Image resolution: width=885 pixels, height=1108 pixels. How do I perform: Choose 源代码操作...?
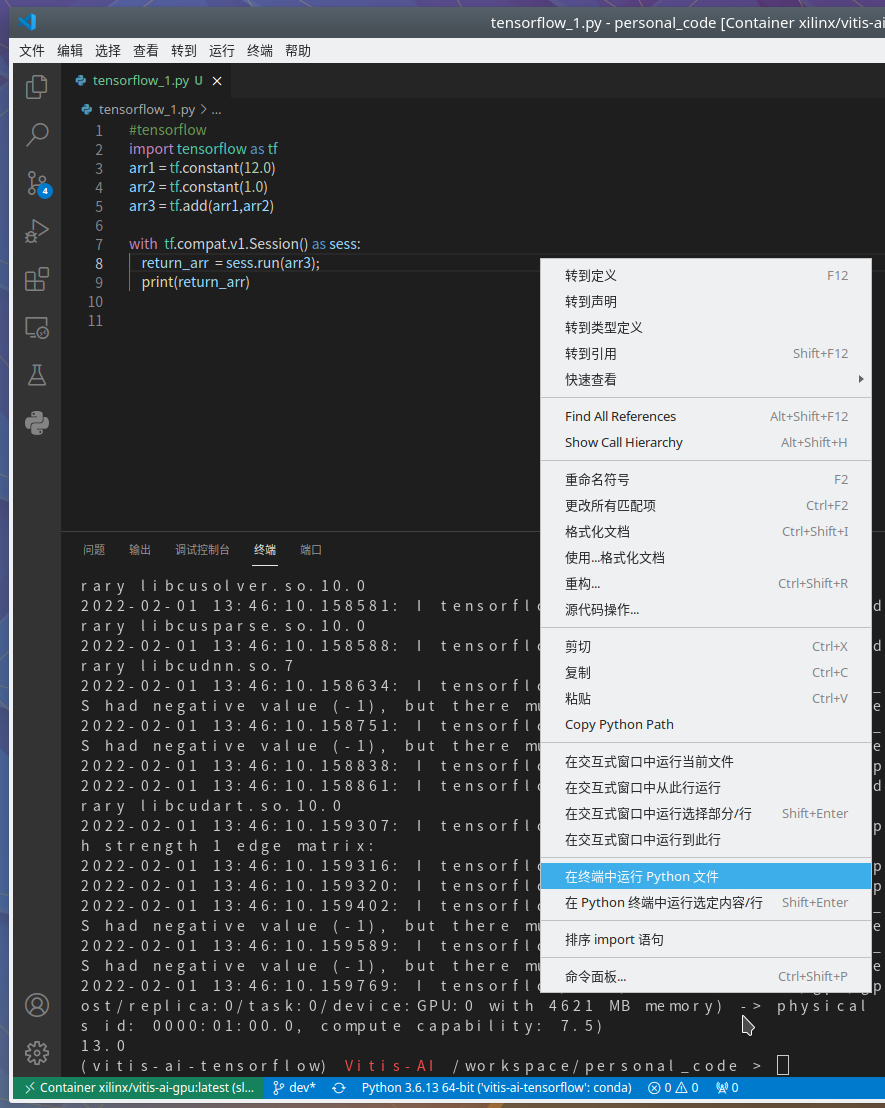705,609
